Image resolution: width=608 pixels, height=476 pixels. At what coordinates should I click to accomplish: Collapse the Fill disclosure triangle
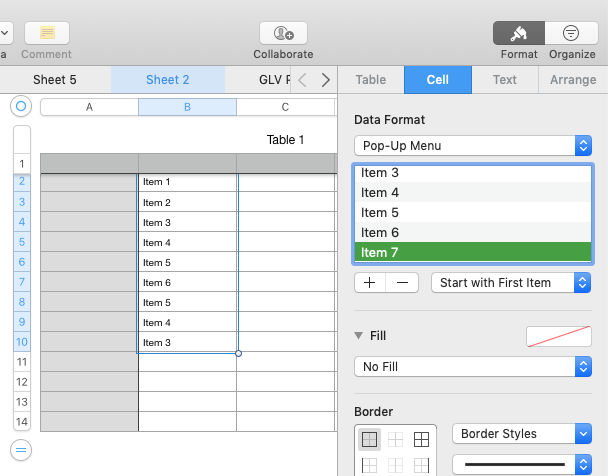[x=359, y=335]
